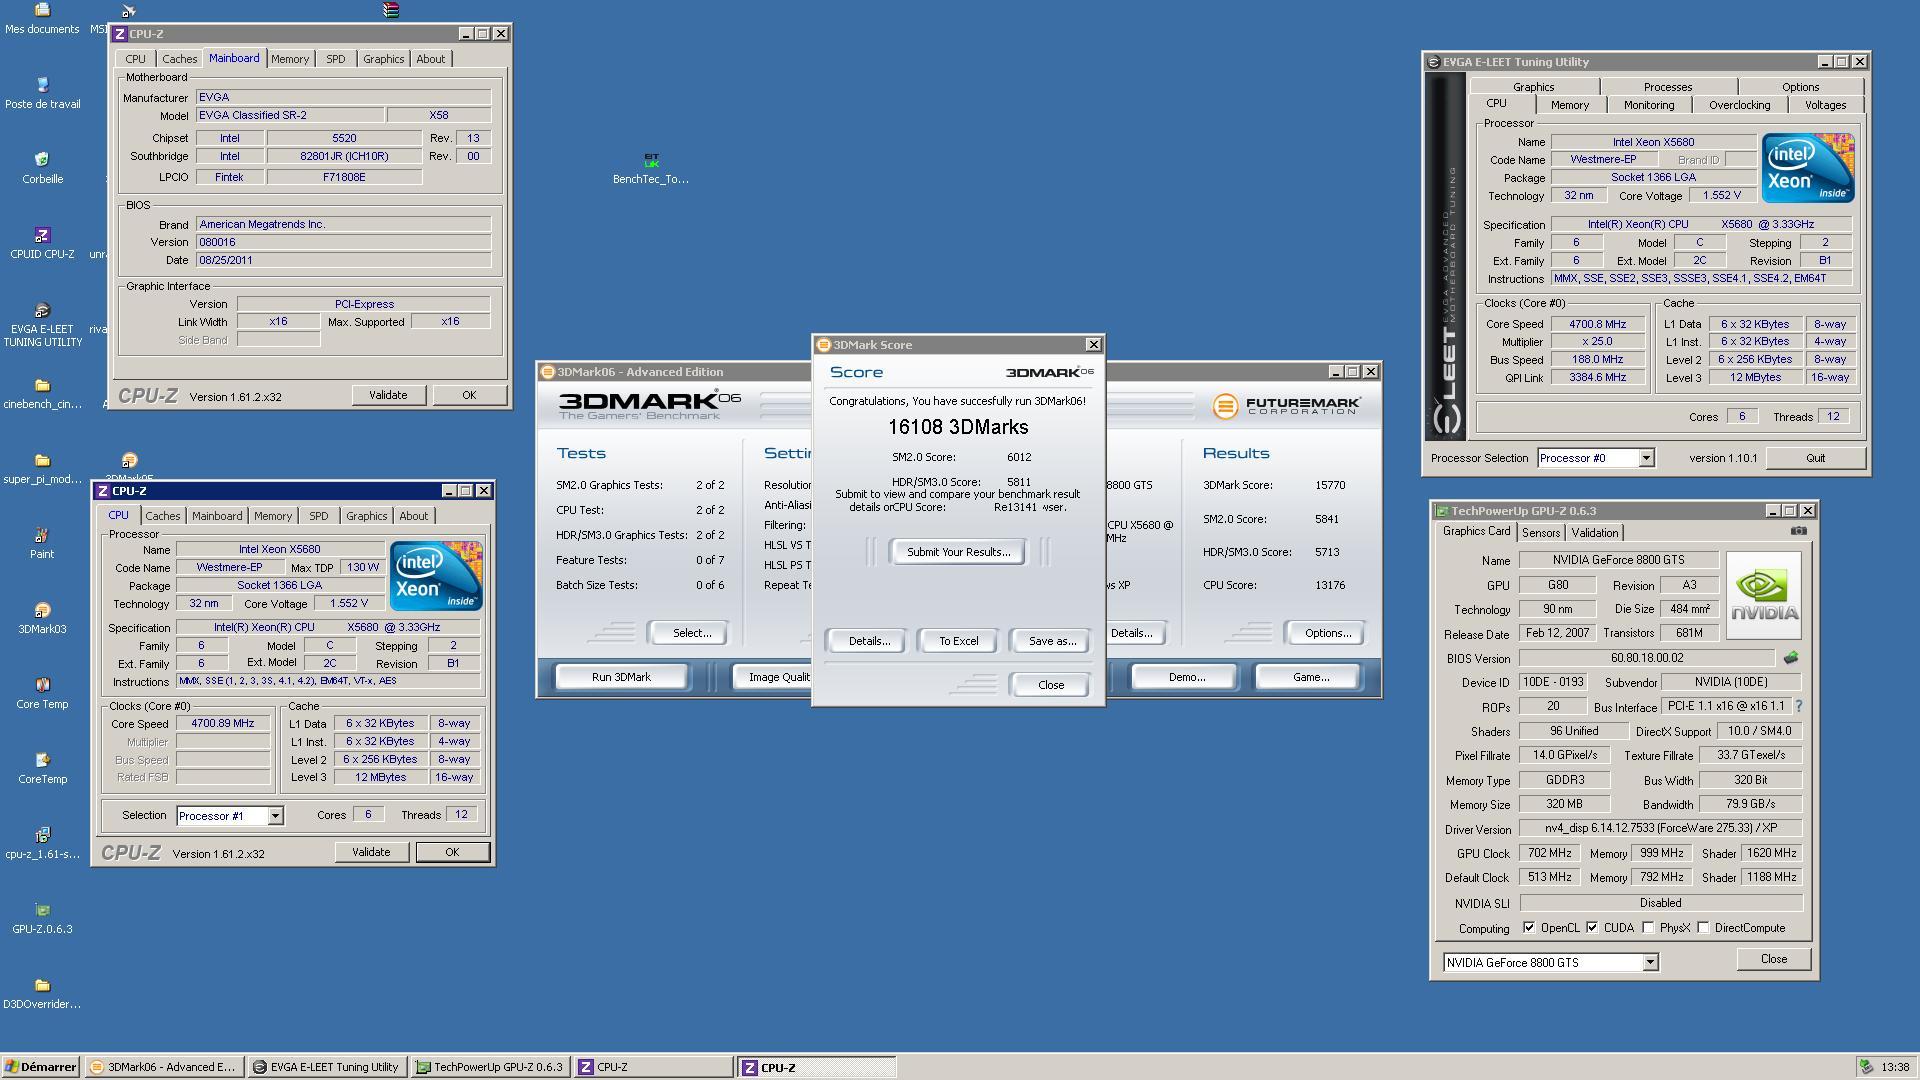This screenshot has width=1920, height=1080.
Task: Open BenchTec_To... desktop icon
Action: pyautogui.click(x=651, y=169)
